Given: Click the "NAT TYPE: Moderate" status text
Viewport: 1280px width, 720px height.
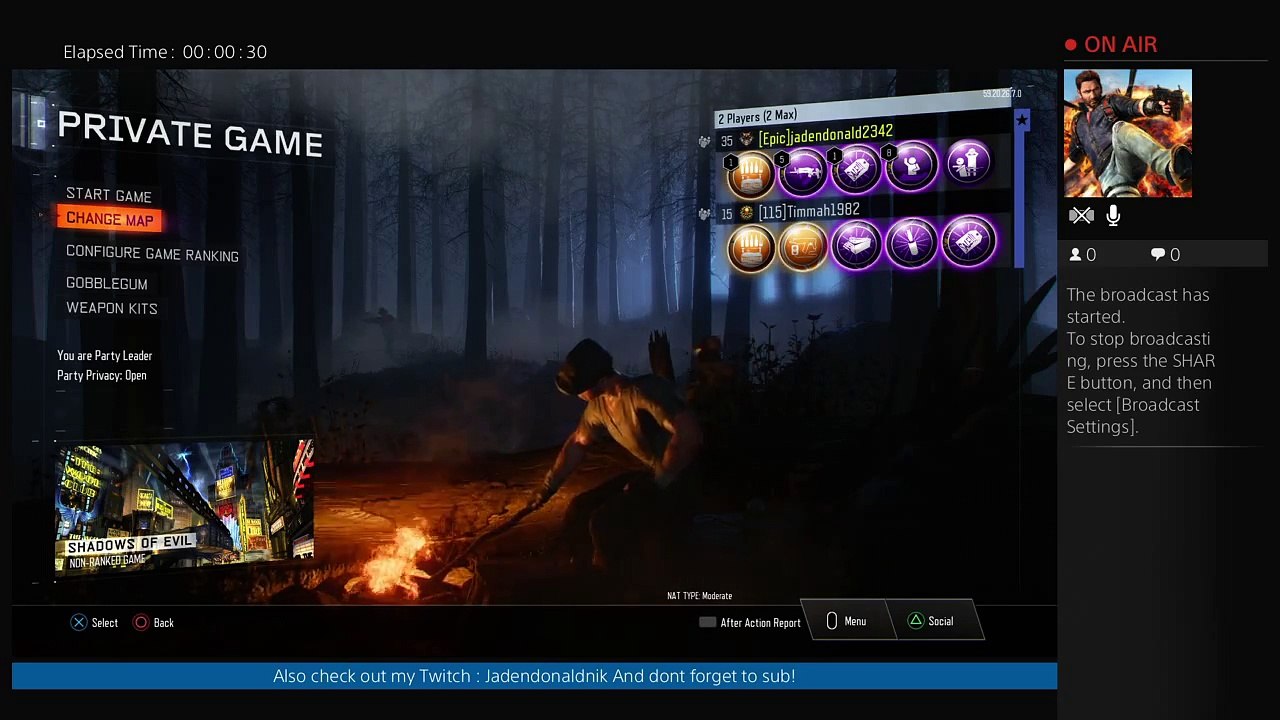Looking at the screenshot, I should 700,596.
